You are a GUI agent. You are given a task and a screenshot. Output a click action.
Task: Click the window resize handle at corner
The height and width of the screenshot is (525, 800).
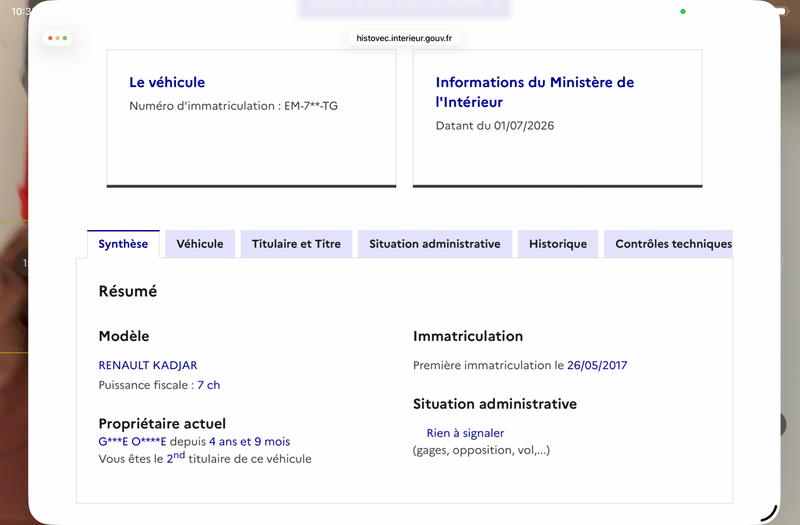(x=769, y=513)
